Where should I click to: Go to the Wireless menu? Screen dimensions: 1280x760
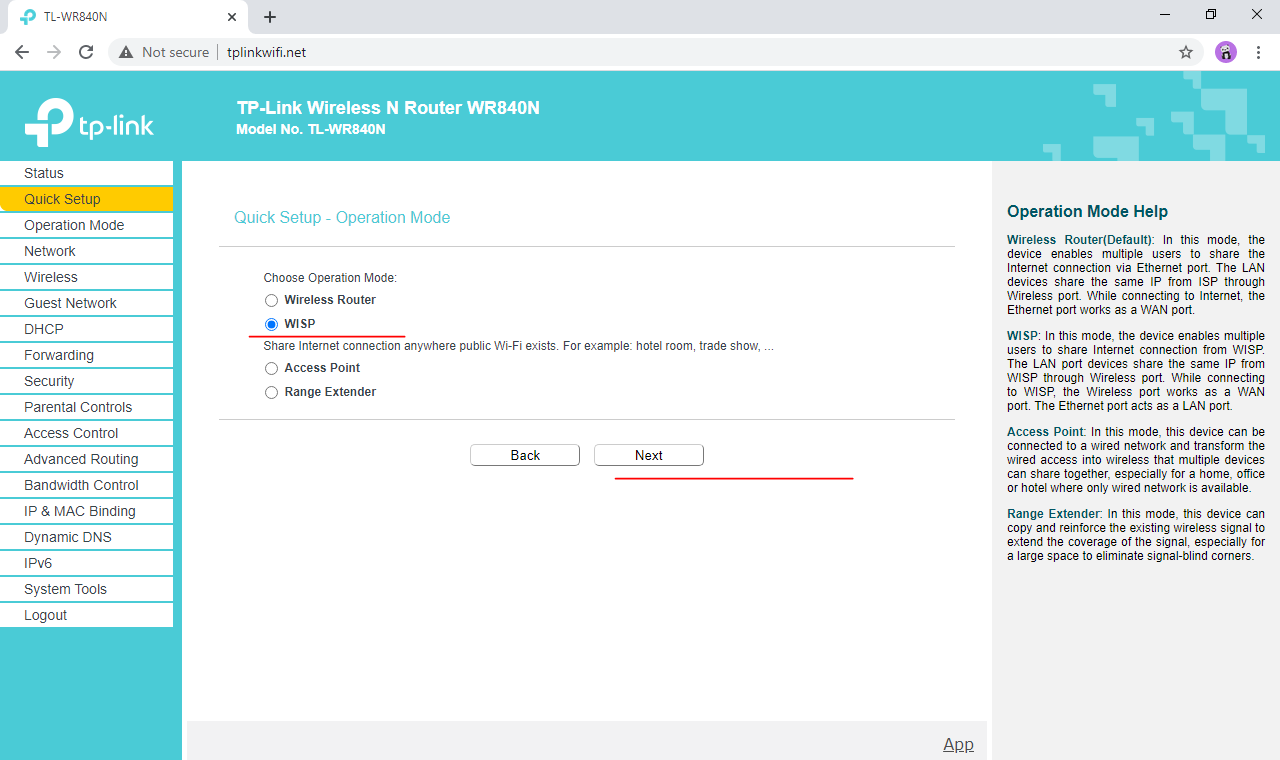tap(86, 277)
